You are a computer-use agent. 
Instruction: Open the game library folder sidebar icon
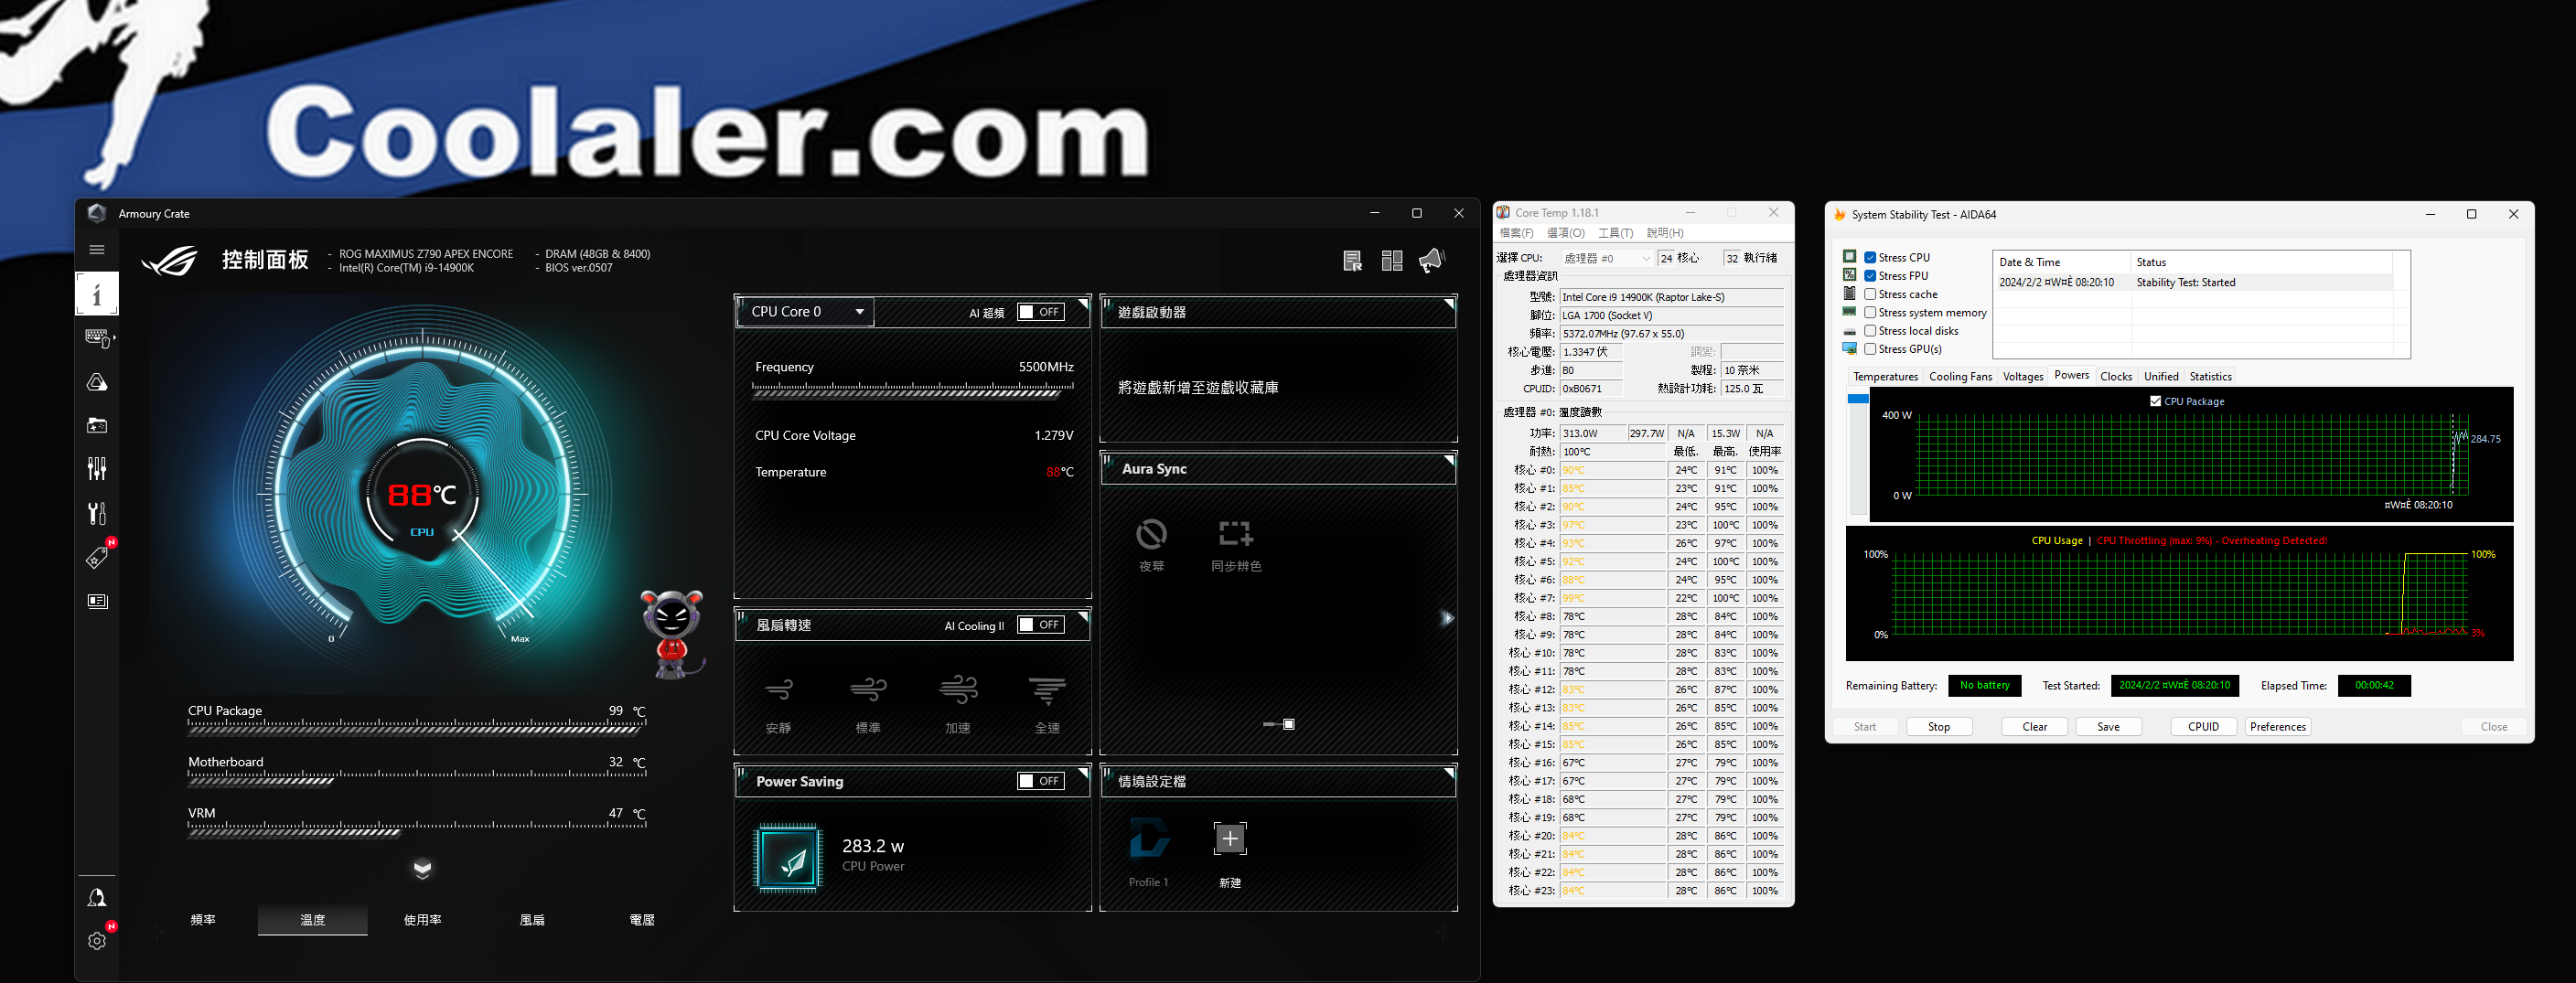coord(97,426)
